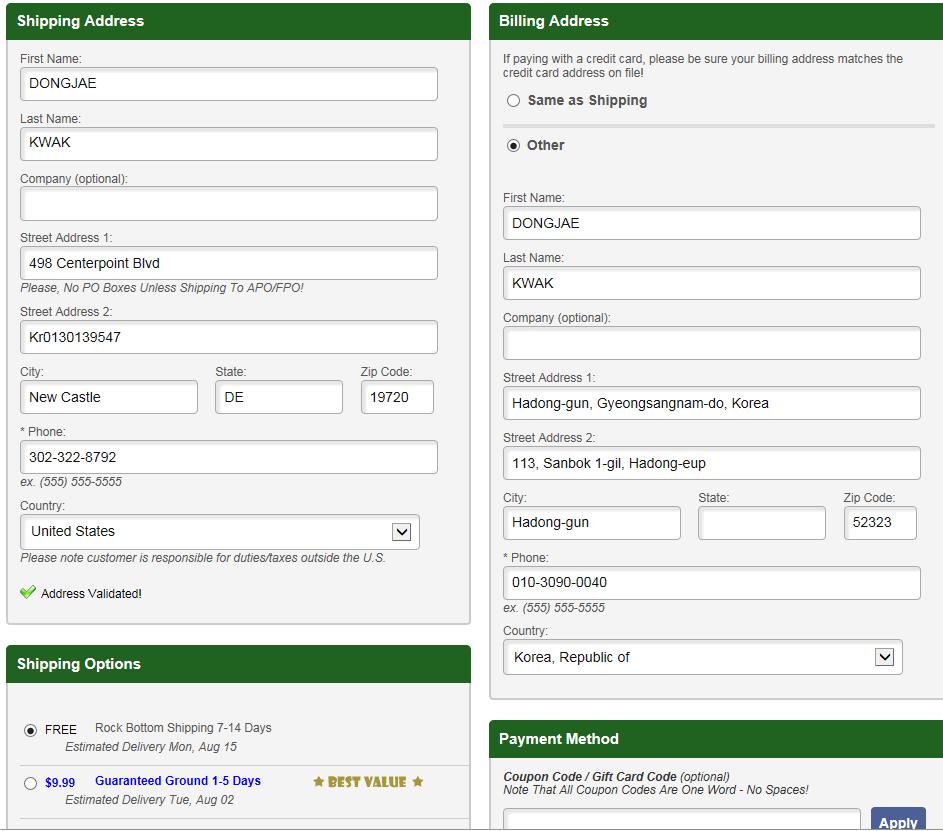Click the shipping Zip Code field
Viewport: 943px width, 831px height.
click(x=397, y=397)
